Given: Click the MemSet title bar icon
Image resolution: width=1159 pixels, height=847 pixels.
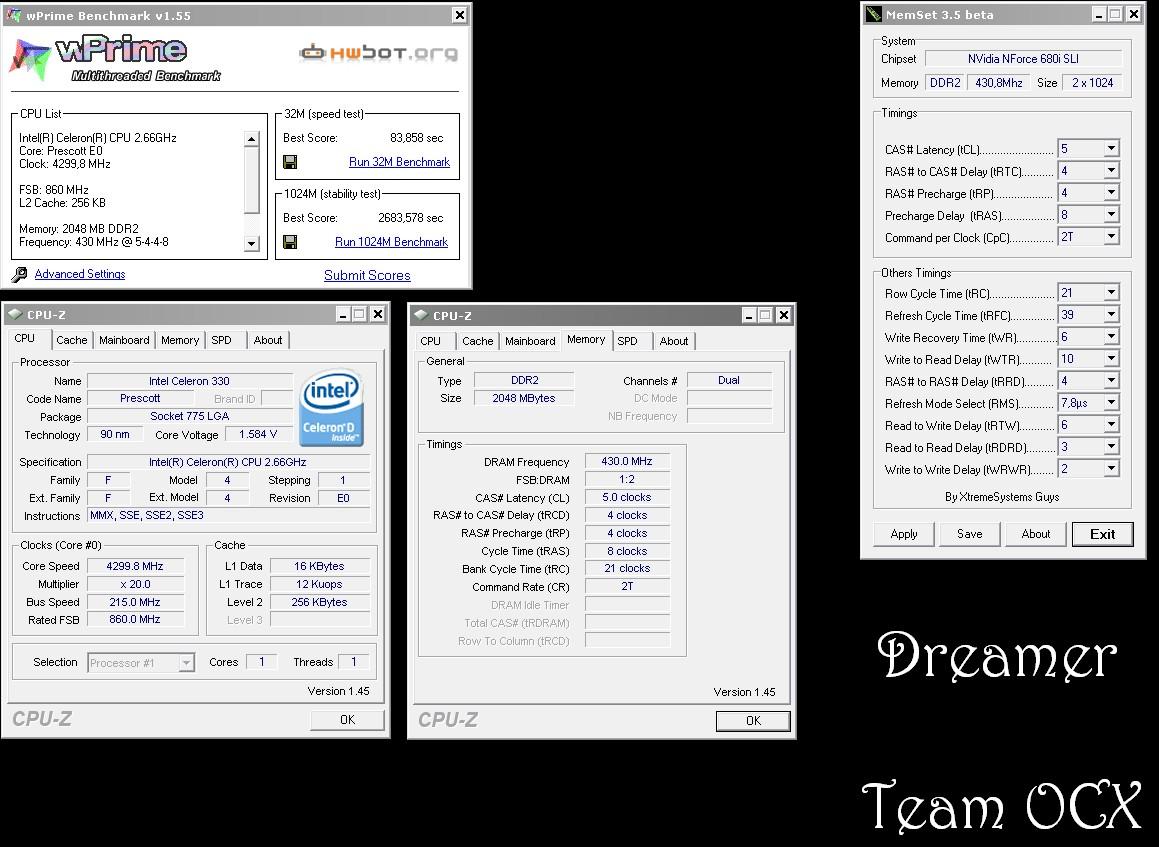Looking at the screenshot, I should click(874, 14).
